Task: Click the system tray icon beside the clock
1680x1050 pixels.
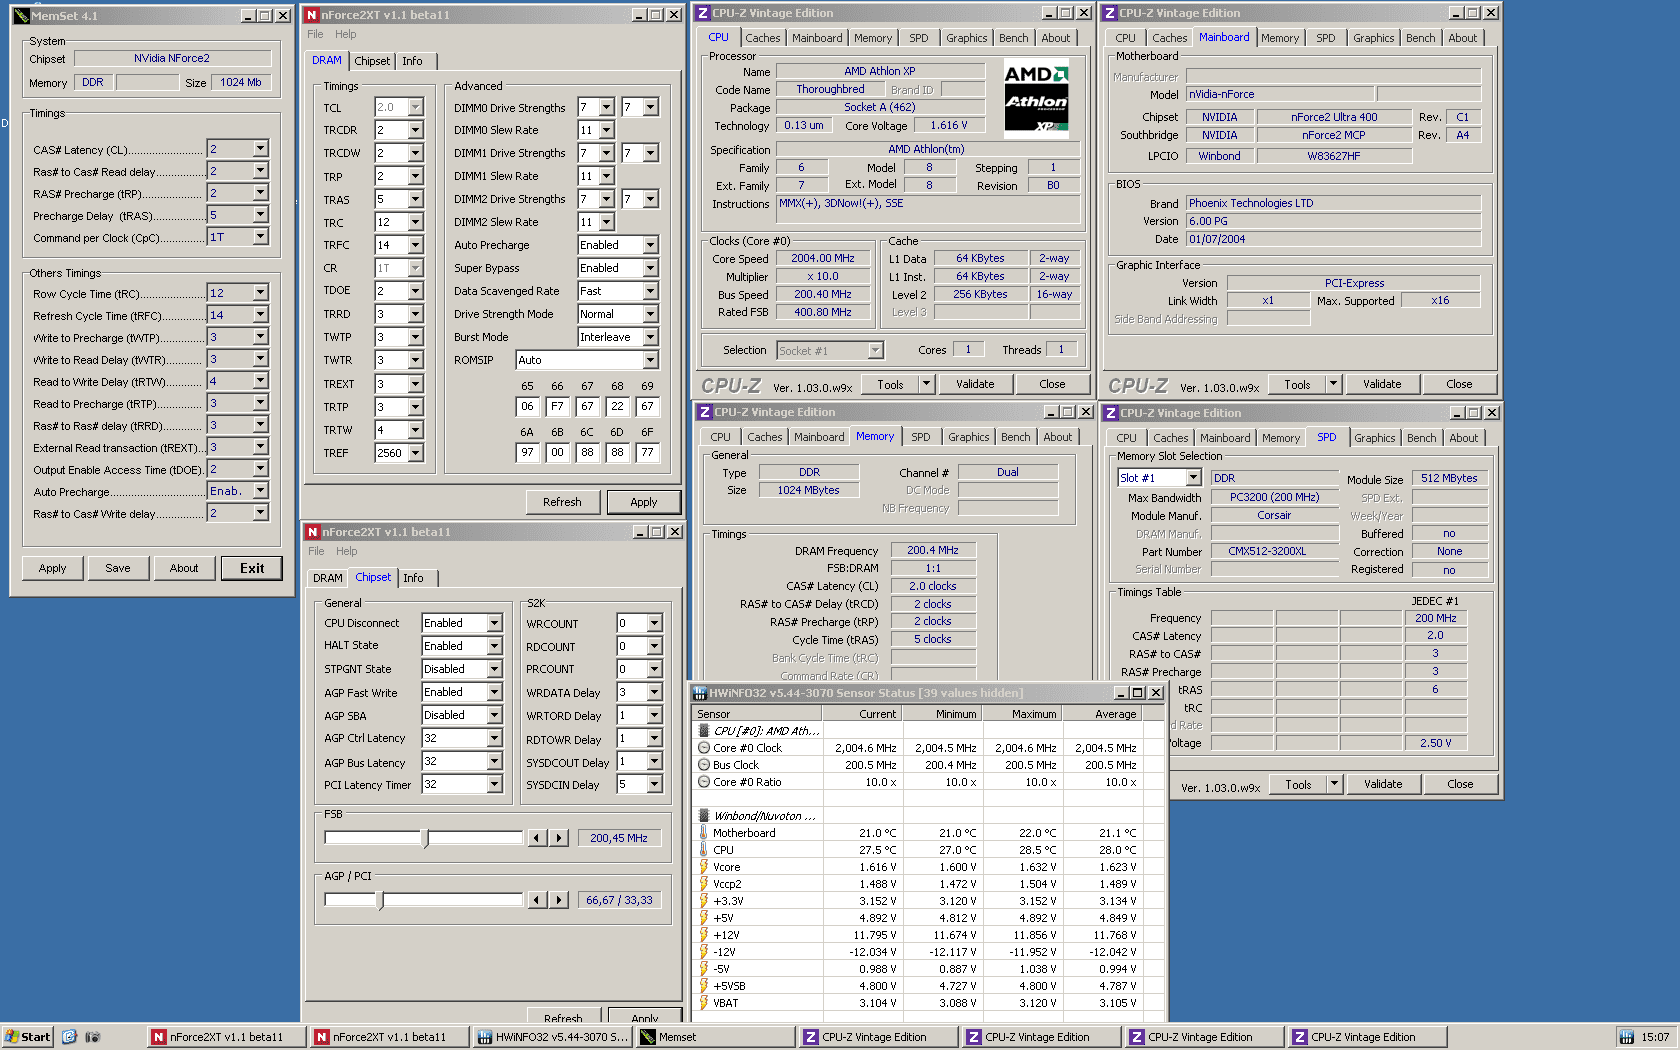Action: click(x=1627, y=1037)
